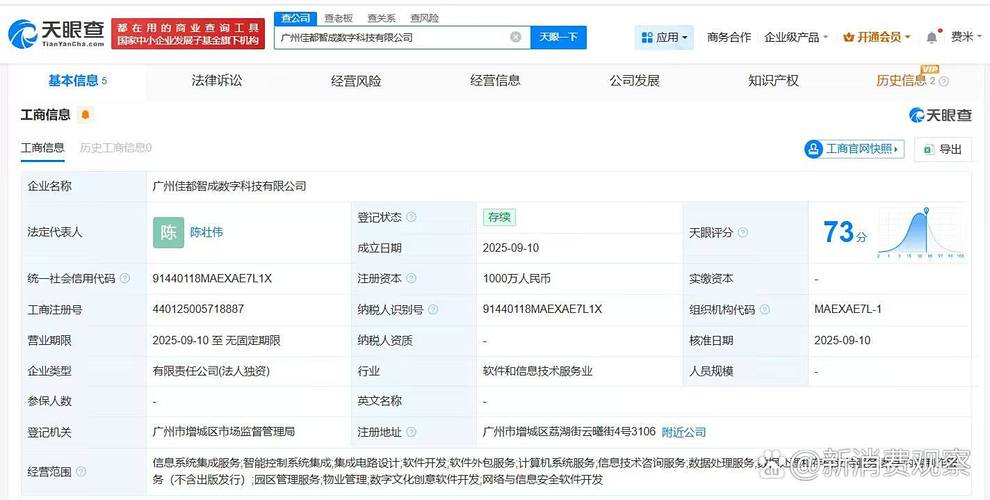The width and height of the screenshot is (990, 500).
Task: Switch to the 法律诉讼 tab
Action: tap(217, 81)
